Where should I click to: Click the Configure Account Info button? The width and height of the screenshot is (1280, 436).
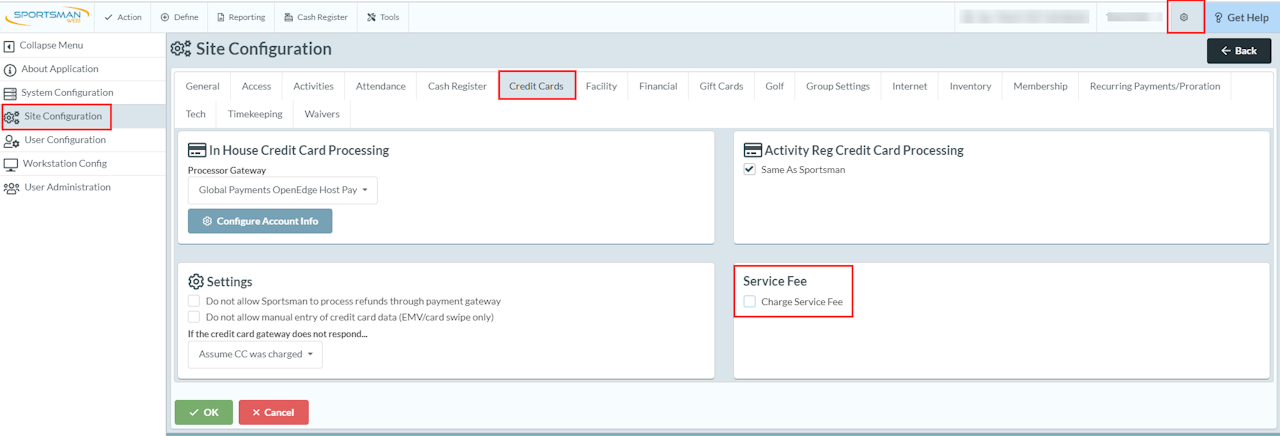[260, 221]
